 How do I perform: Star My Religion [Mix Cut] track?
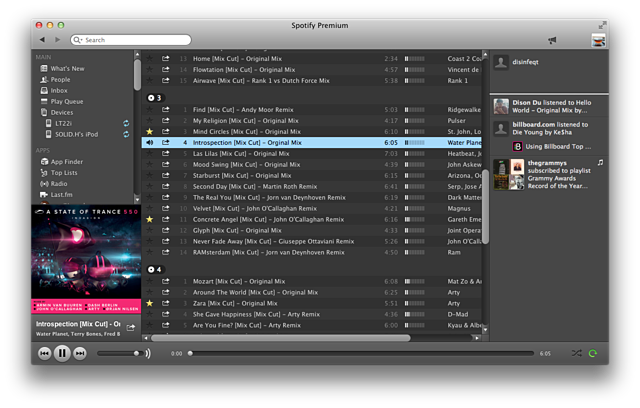[150, 120]
